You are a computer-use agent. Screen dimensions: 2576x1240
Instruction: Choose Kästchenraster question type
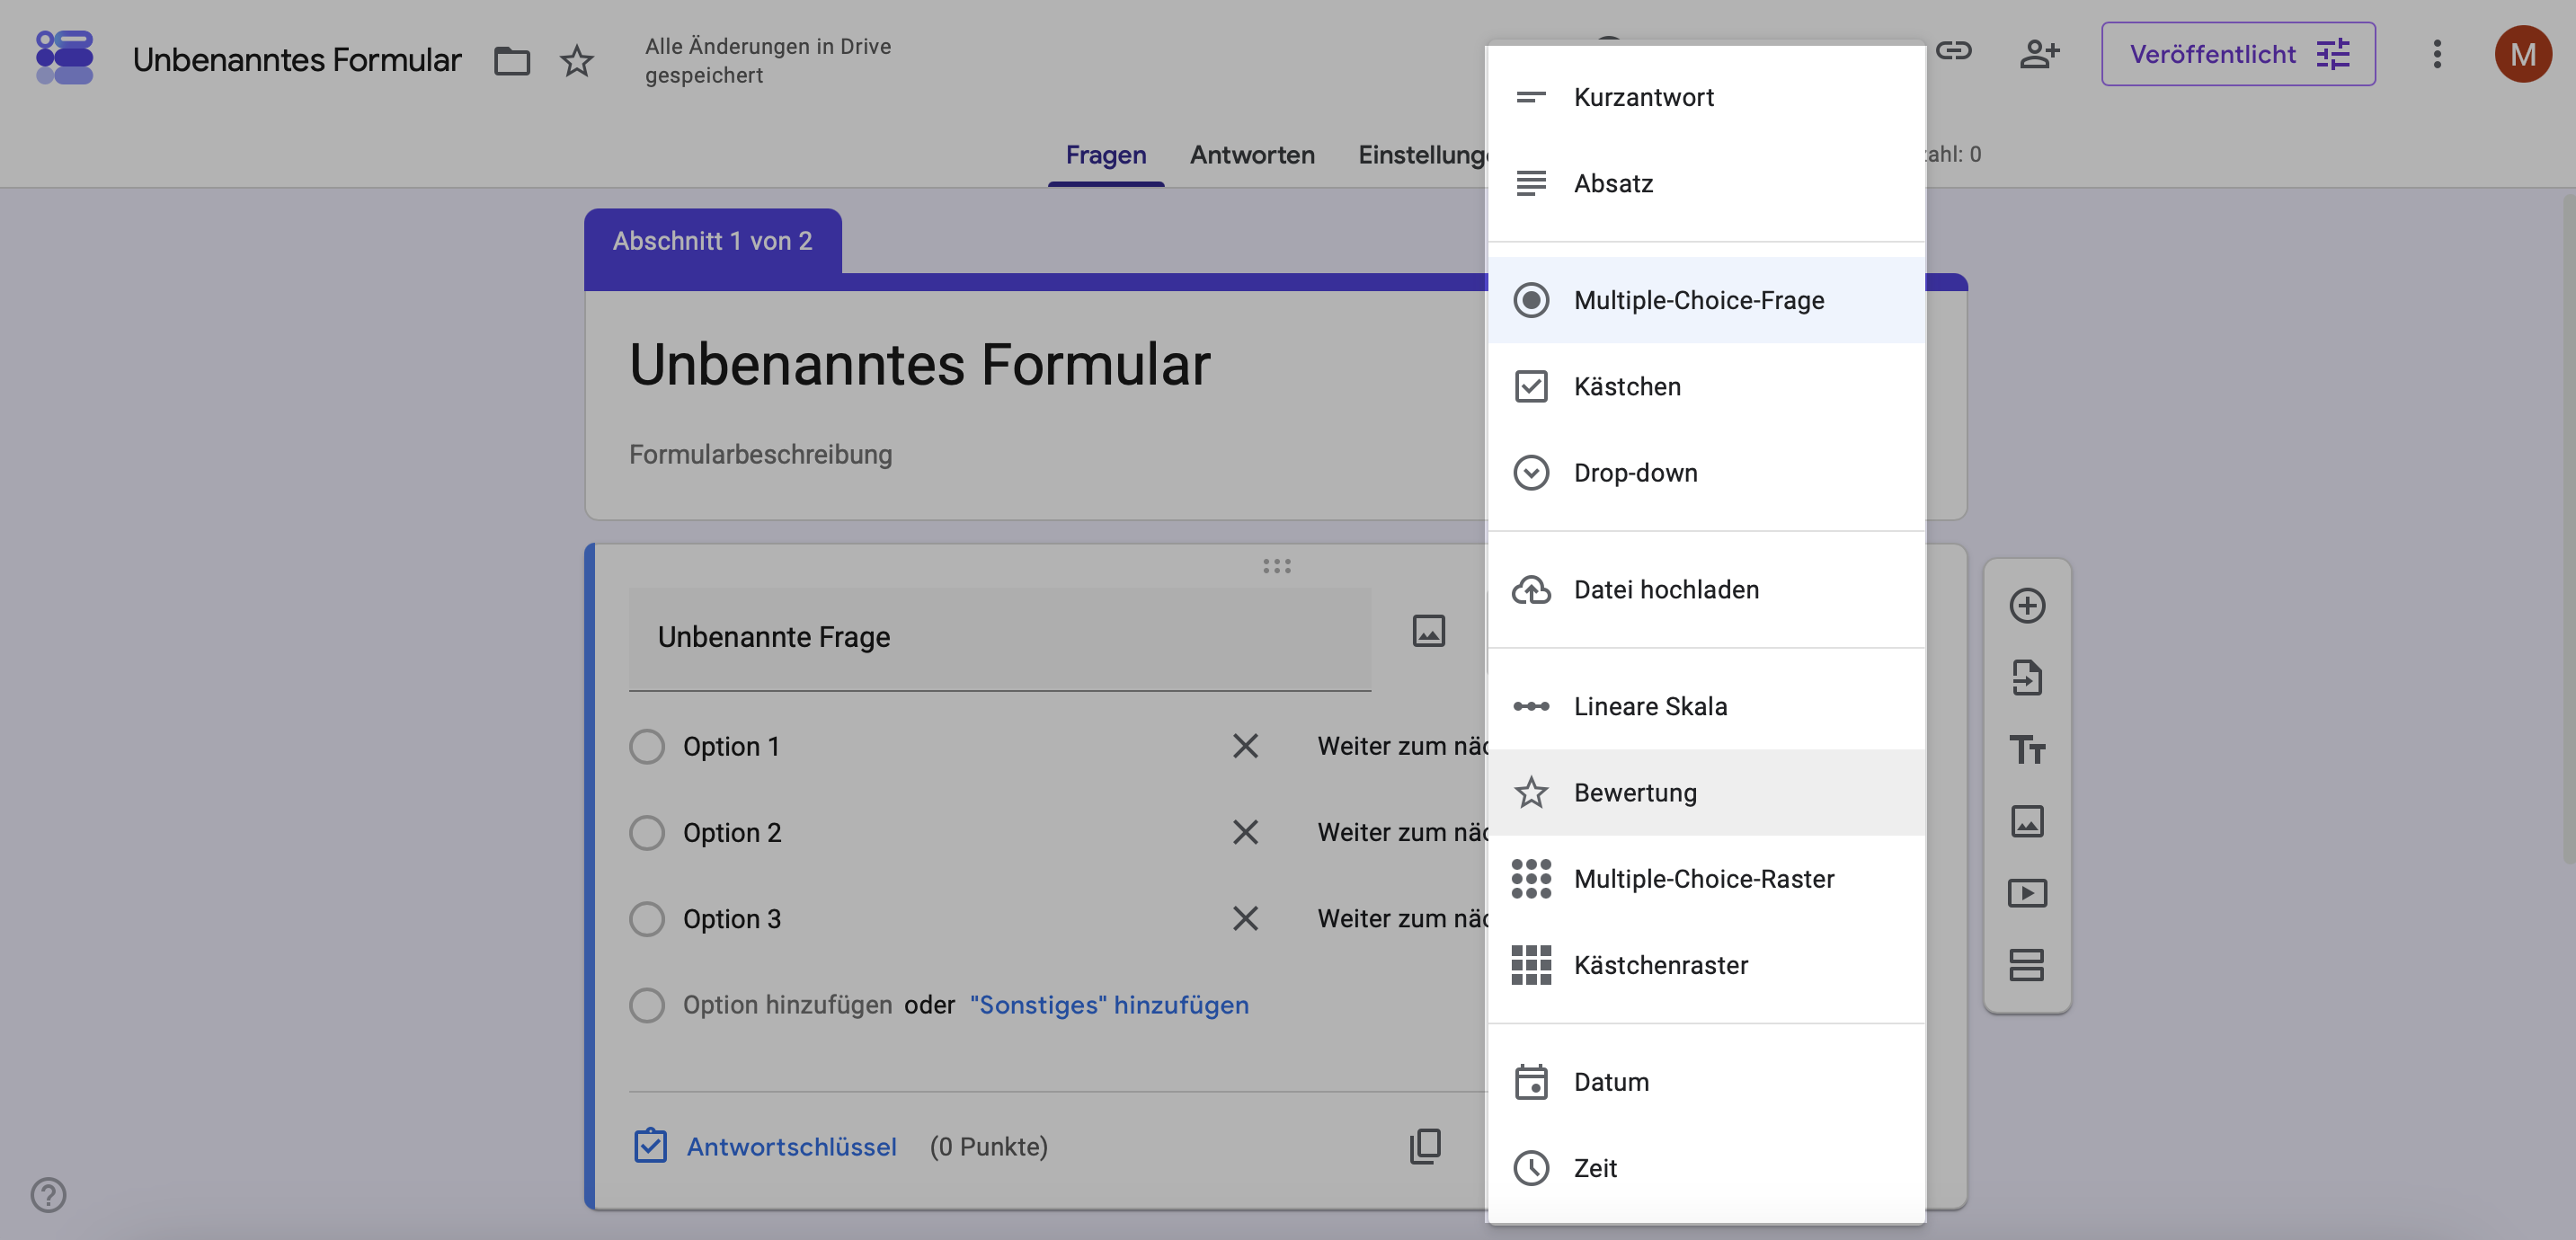[x=1706, y=964]
